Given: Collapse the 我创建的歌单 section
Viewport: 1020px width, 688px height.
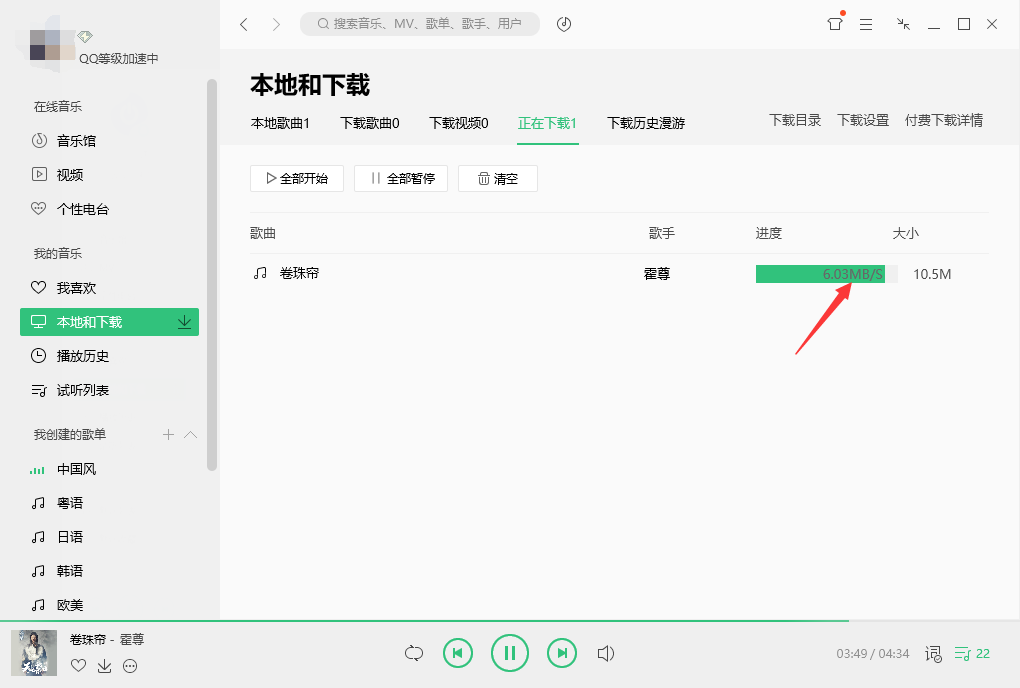Looking at the screenshot, I should tap(189, 434).
